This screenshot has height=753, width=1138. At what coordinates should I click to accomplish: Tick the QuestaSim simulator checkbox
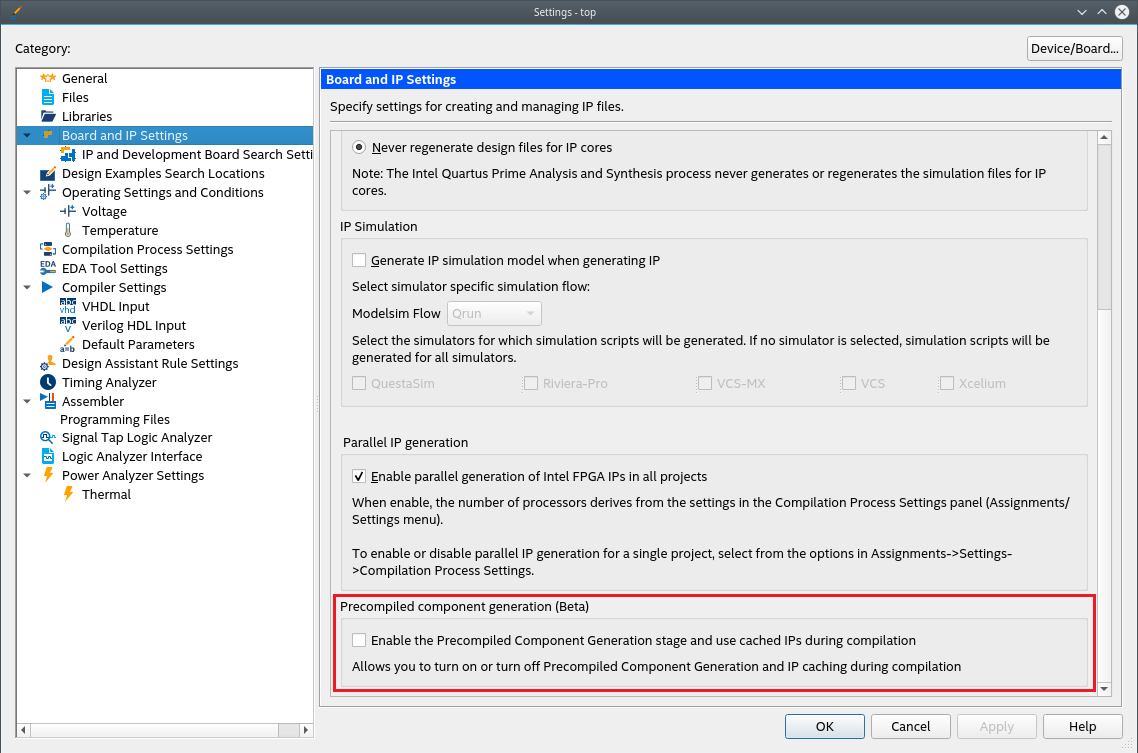[359, 383]
